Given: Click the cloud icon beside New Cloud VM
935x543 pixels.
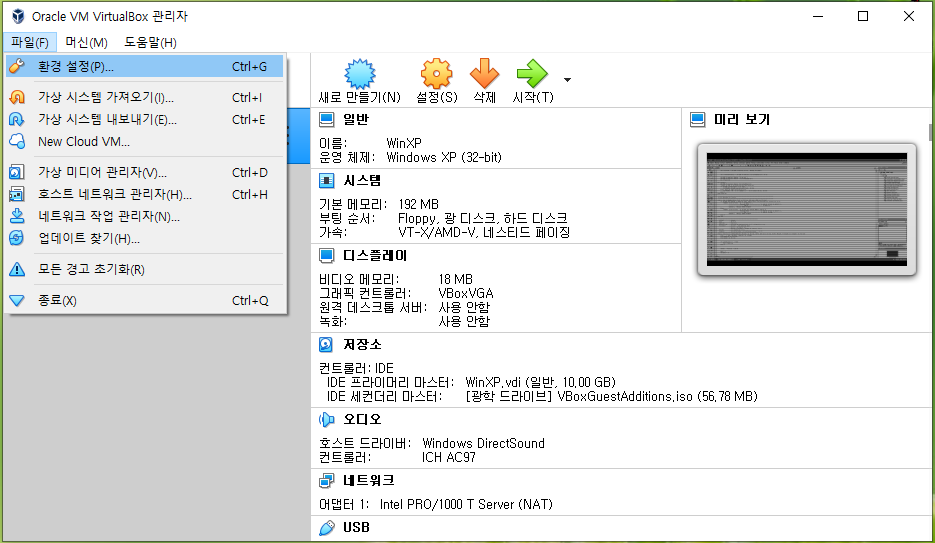Looking at the screenshot, I should coord(17,141).
